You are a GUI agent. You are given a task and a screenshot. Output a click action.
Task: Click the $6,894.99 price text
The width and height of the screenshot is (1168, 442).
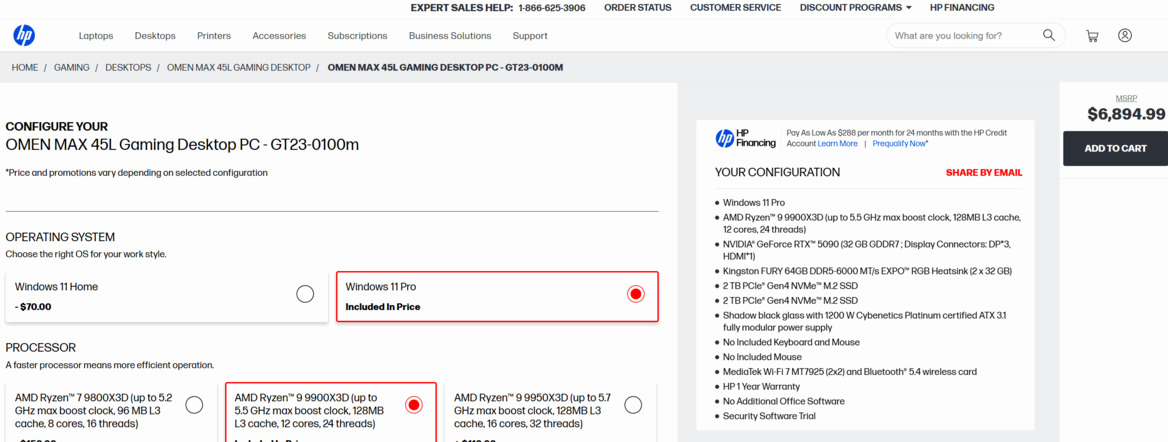tap(1126, 114)
